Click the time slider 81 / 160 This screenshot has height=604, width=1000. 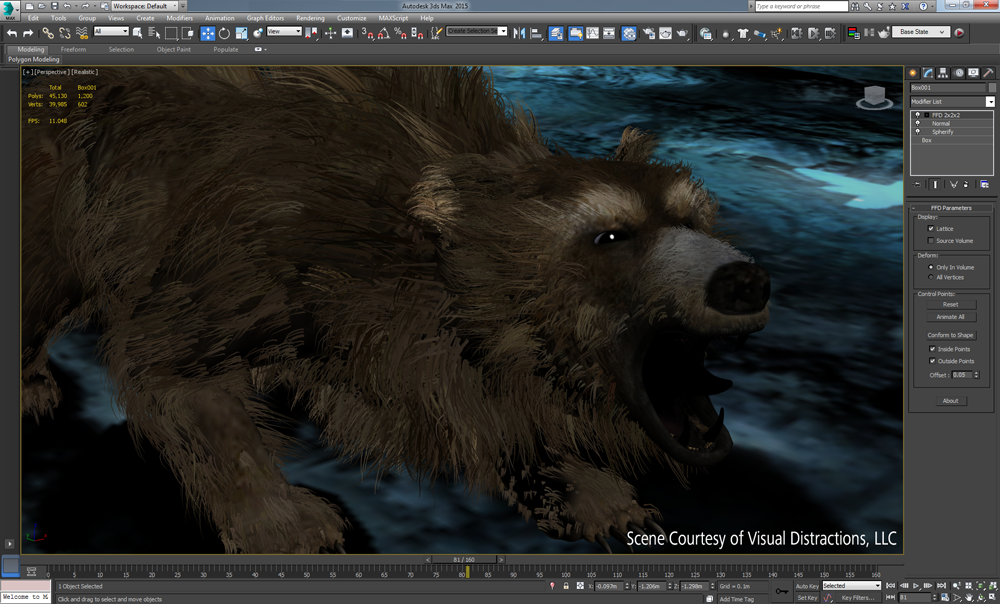[x=464, y=559]
